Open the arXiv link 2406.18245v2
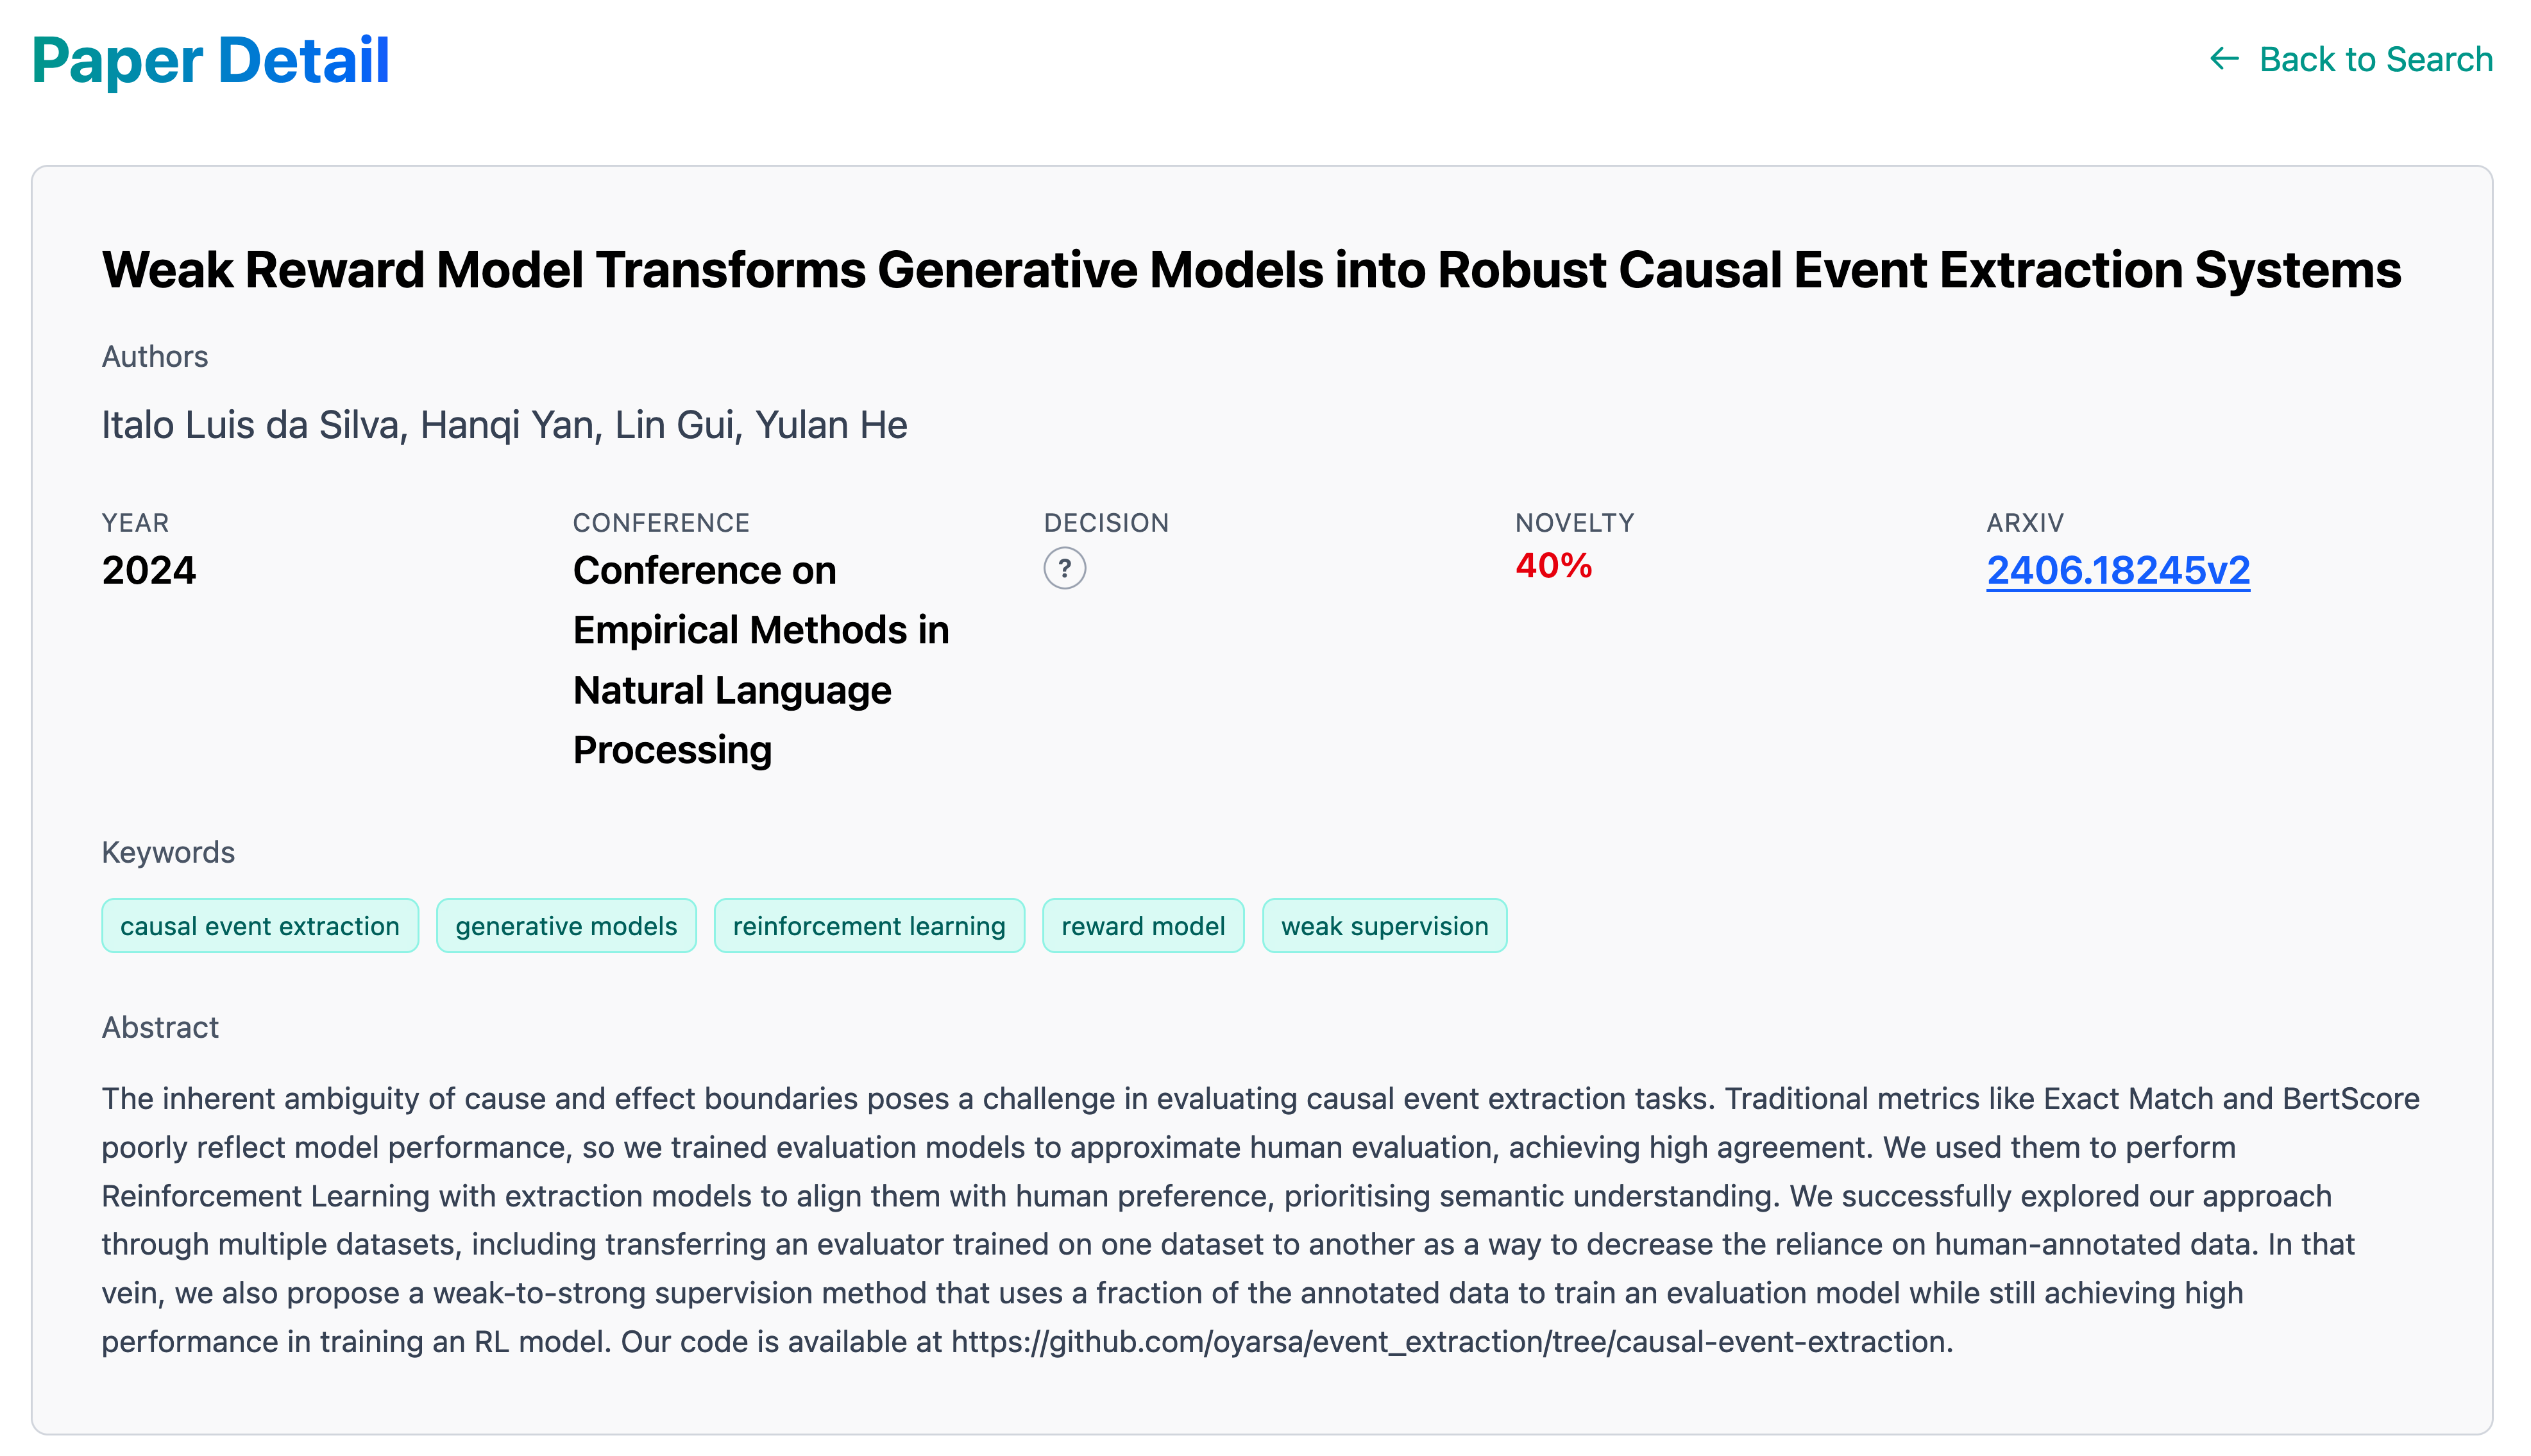This screenshot has width=2531, height=1456. [x=2117, y=571]
